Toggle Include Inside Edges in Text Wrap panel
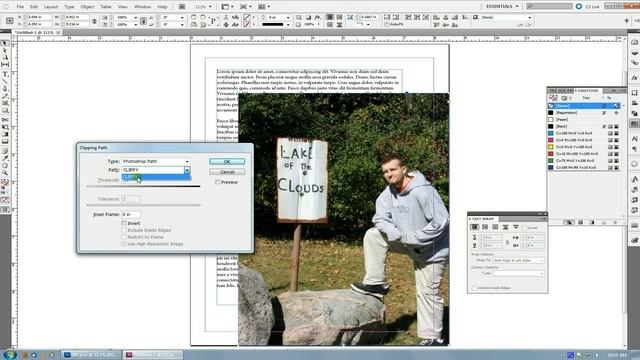Image resolution: width=640 pixels, height=360 pixels. (475, 288)
